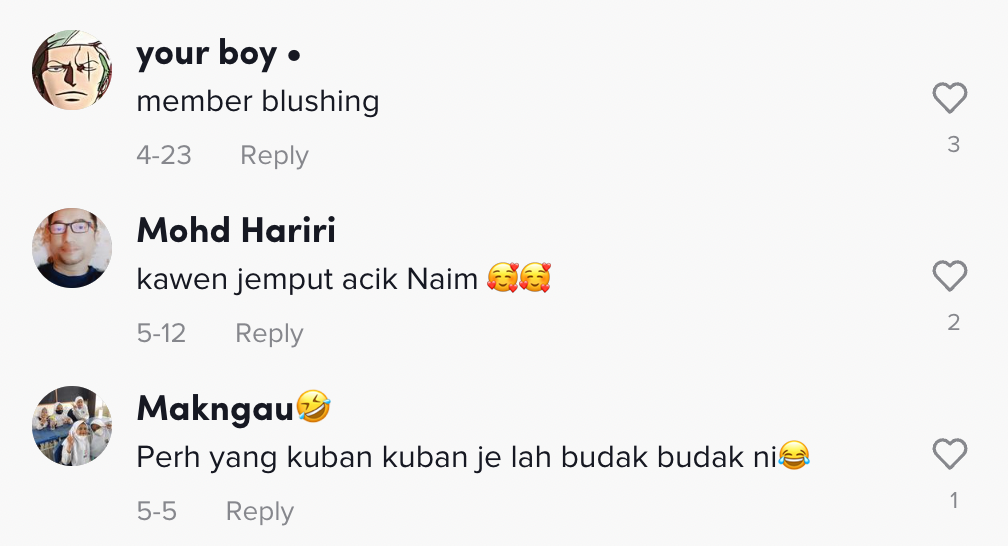Click the 3 likes count
The image size is (1008, 546).
(953, 145)
